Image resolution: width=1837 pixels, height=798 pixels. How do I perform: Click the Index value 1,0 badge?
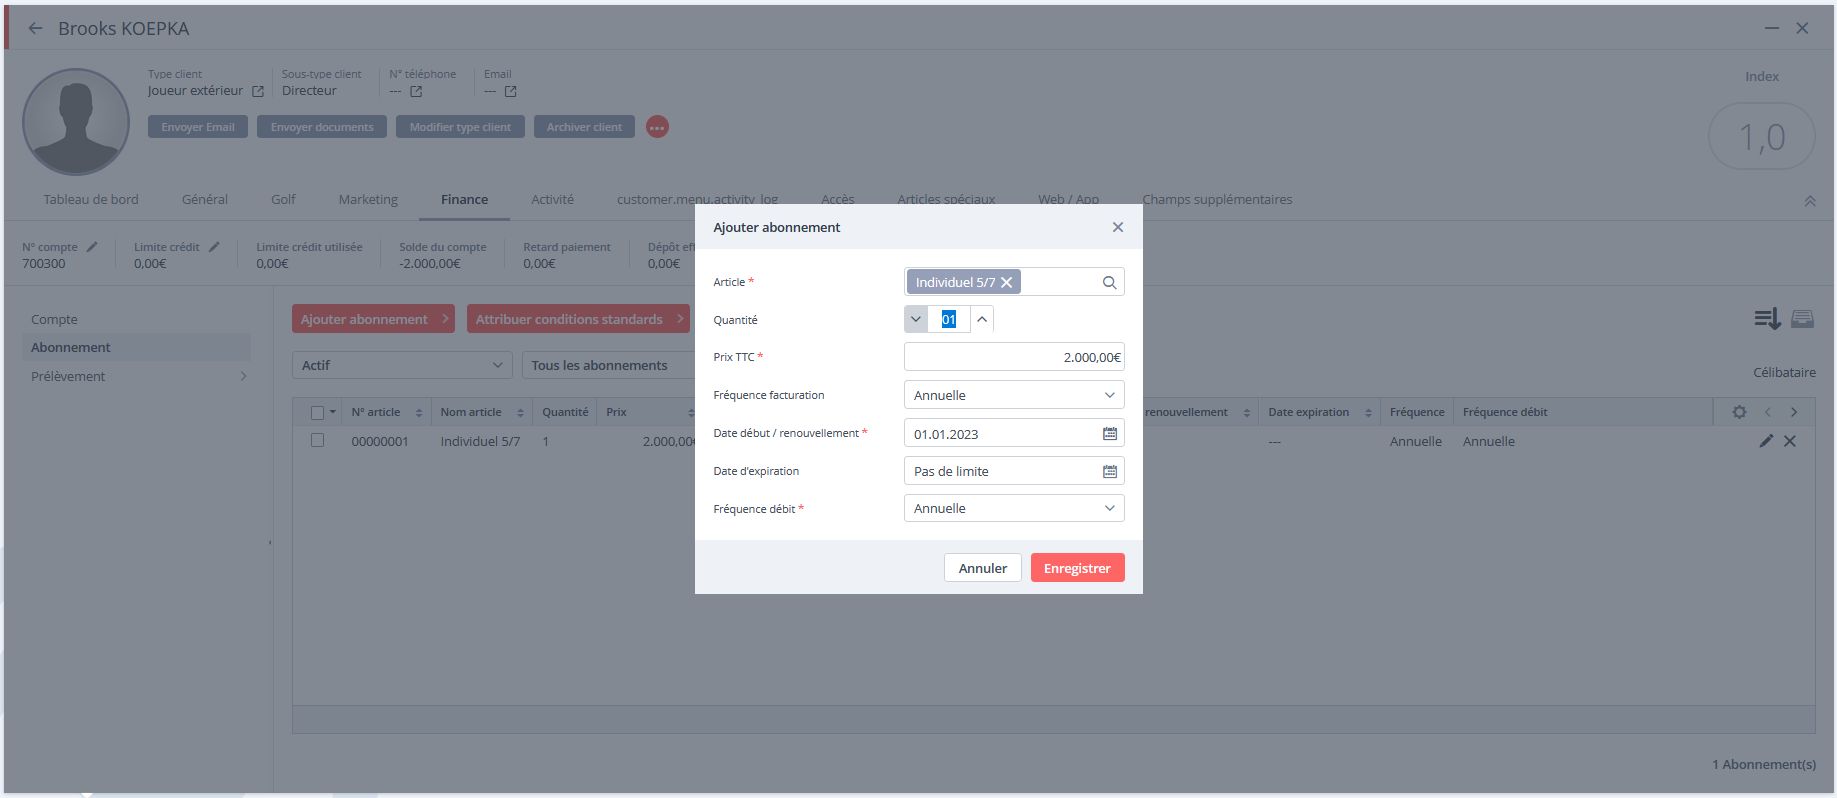tap(1761, 137)
